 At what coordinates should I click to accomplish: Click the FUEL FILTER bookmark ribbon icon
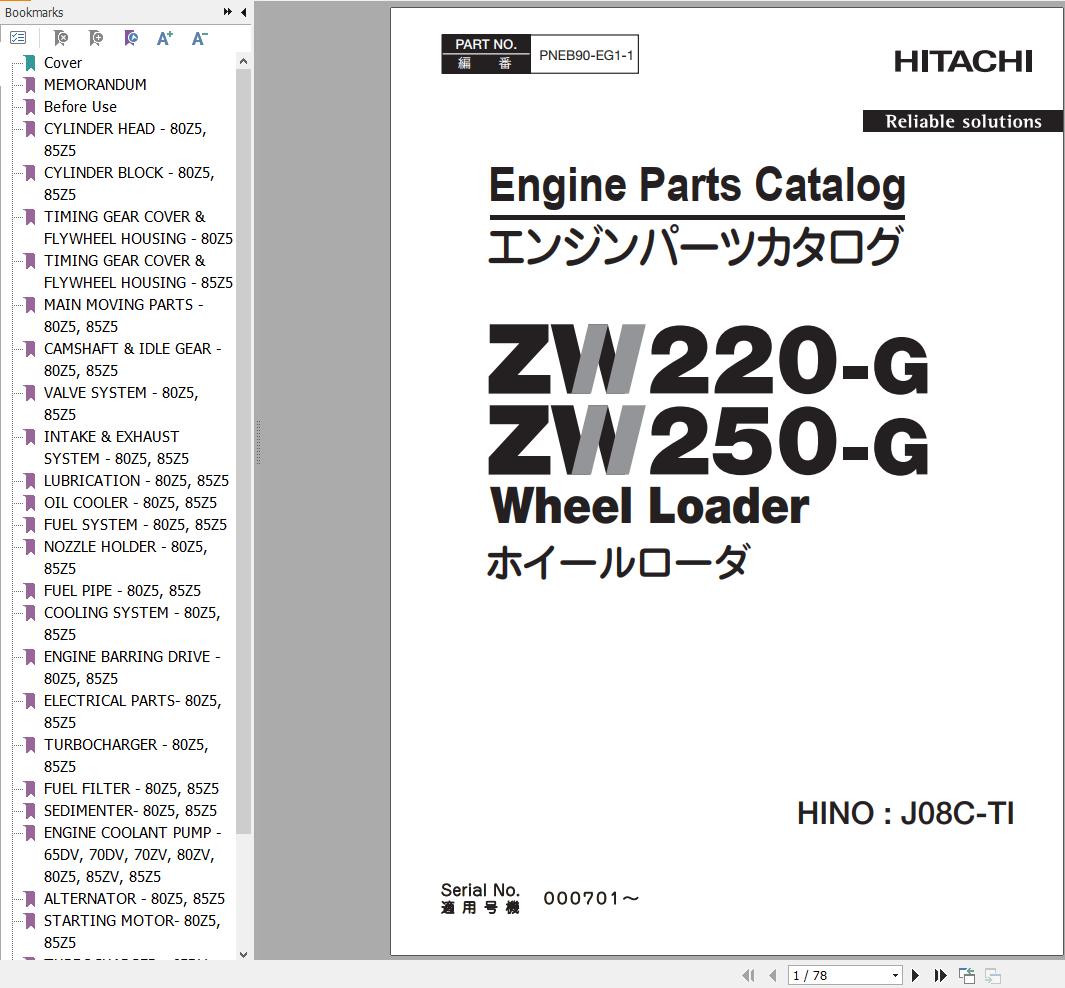point(30,788)
